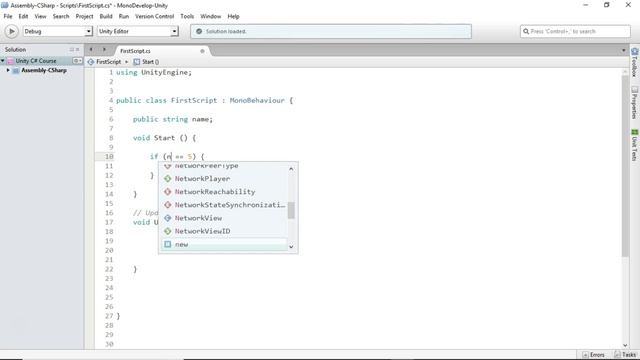The image size is (640, 360).
Task: Click the NetworkView class icon in autocomplete
Action: click(167, 218)
